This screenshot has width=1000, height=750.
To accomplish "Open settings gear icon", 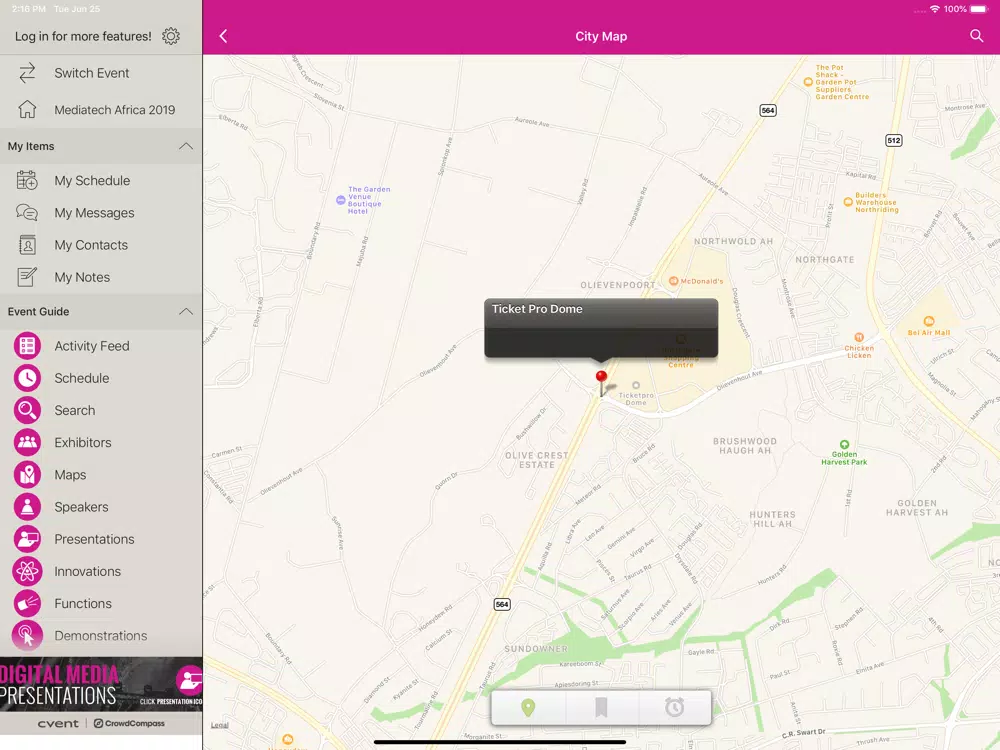I will click(x=171, y=36).
